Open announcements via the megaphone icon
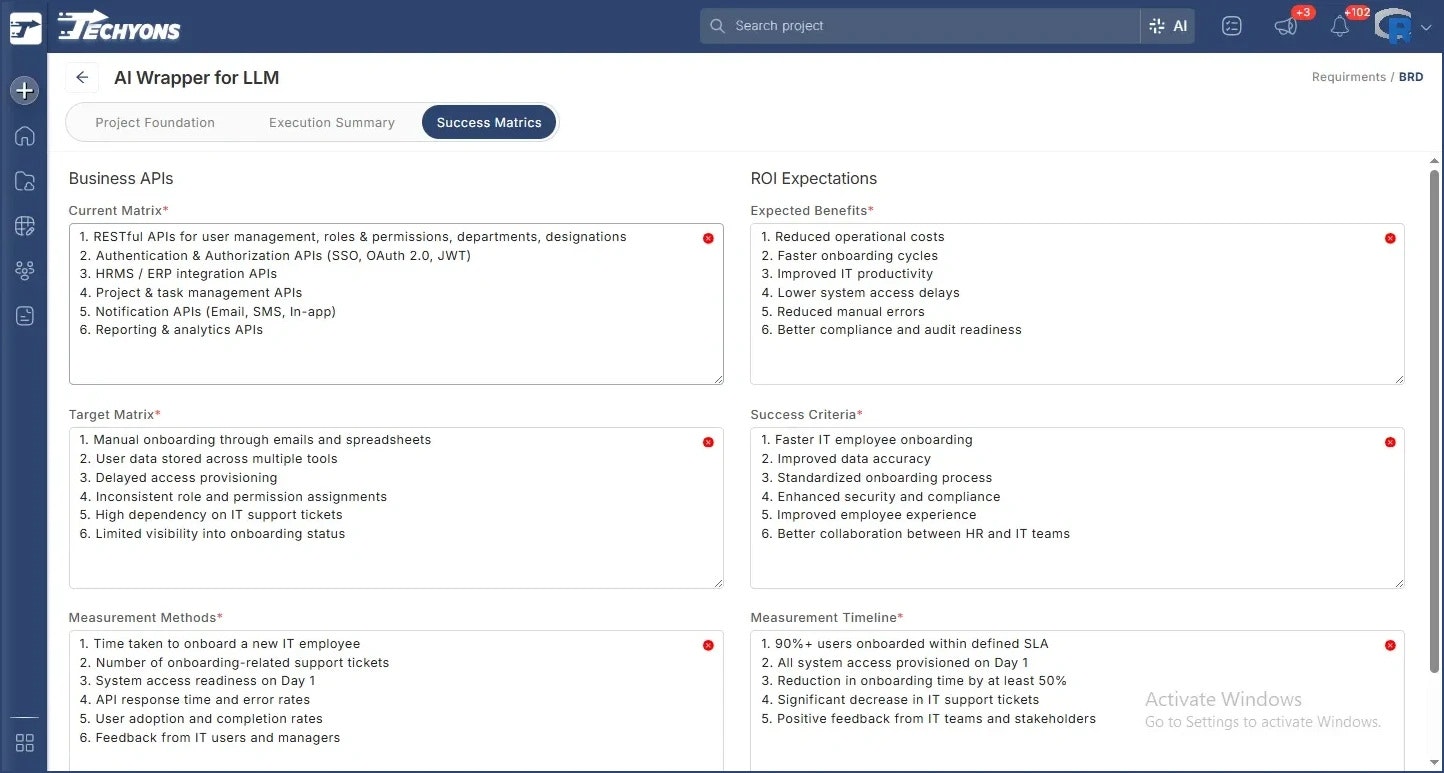Screen dimensions: 1444x773 point(1286,26)
